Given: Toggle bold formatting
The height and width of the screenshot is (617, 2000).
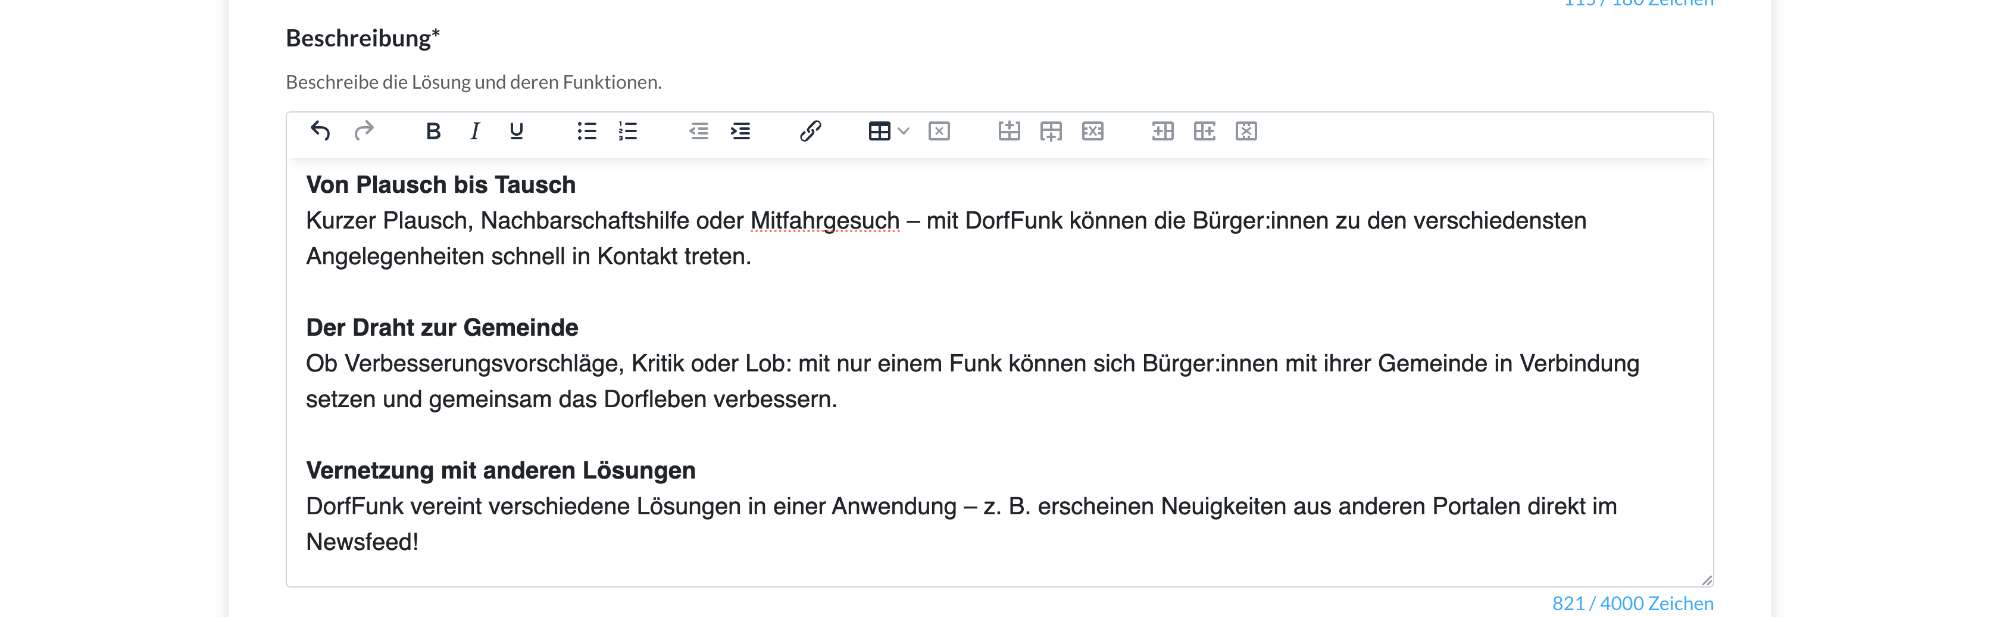Looking at the screenshot, I should [433, 131].
